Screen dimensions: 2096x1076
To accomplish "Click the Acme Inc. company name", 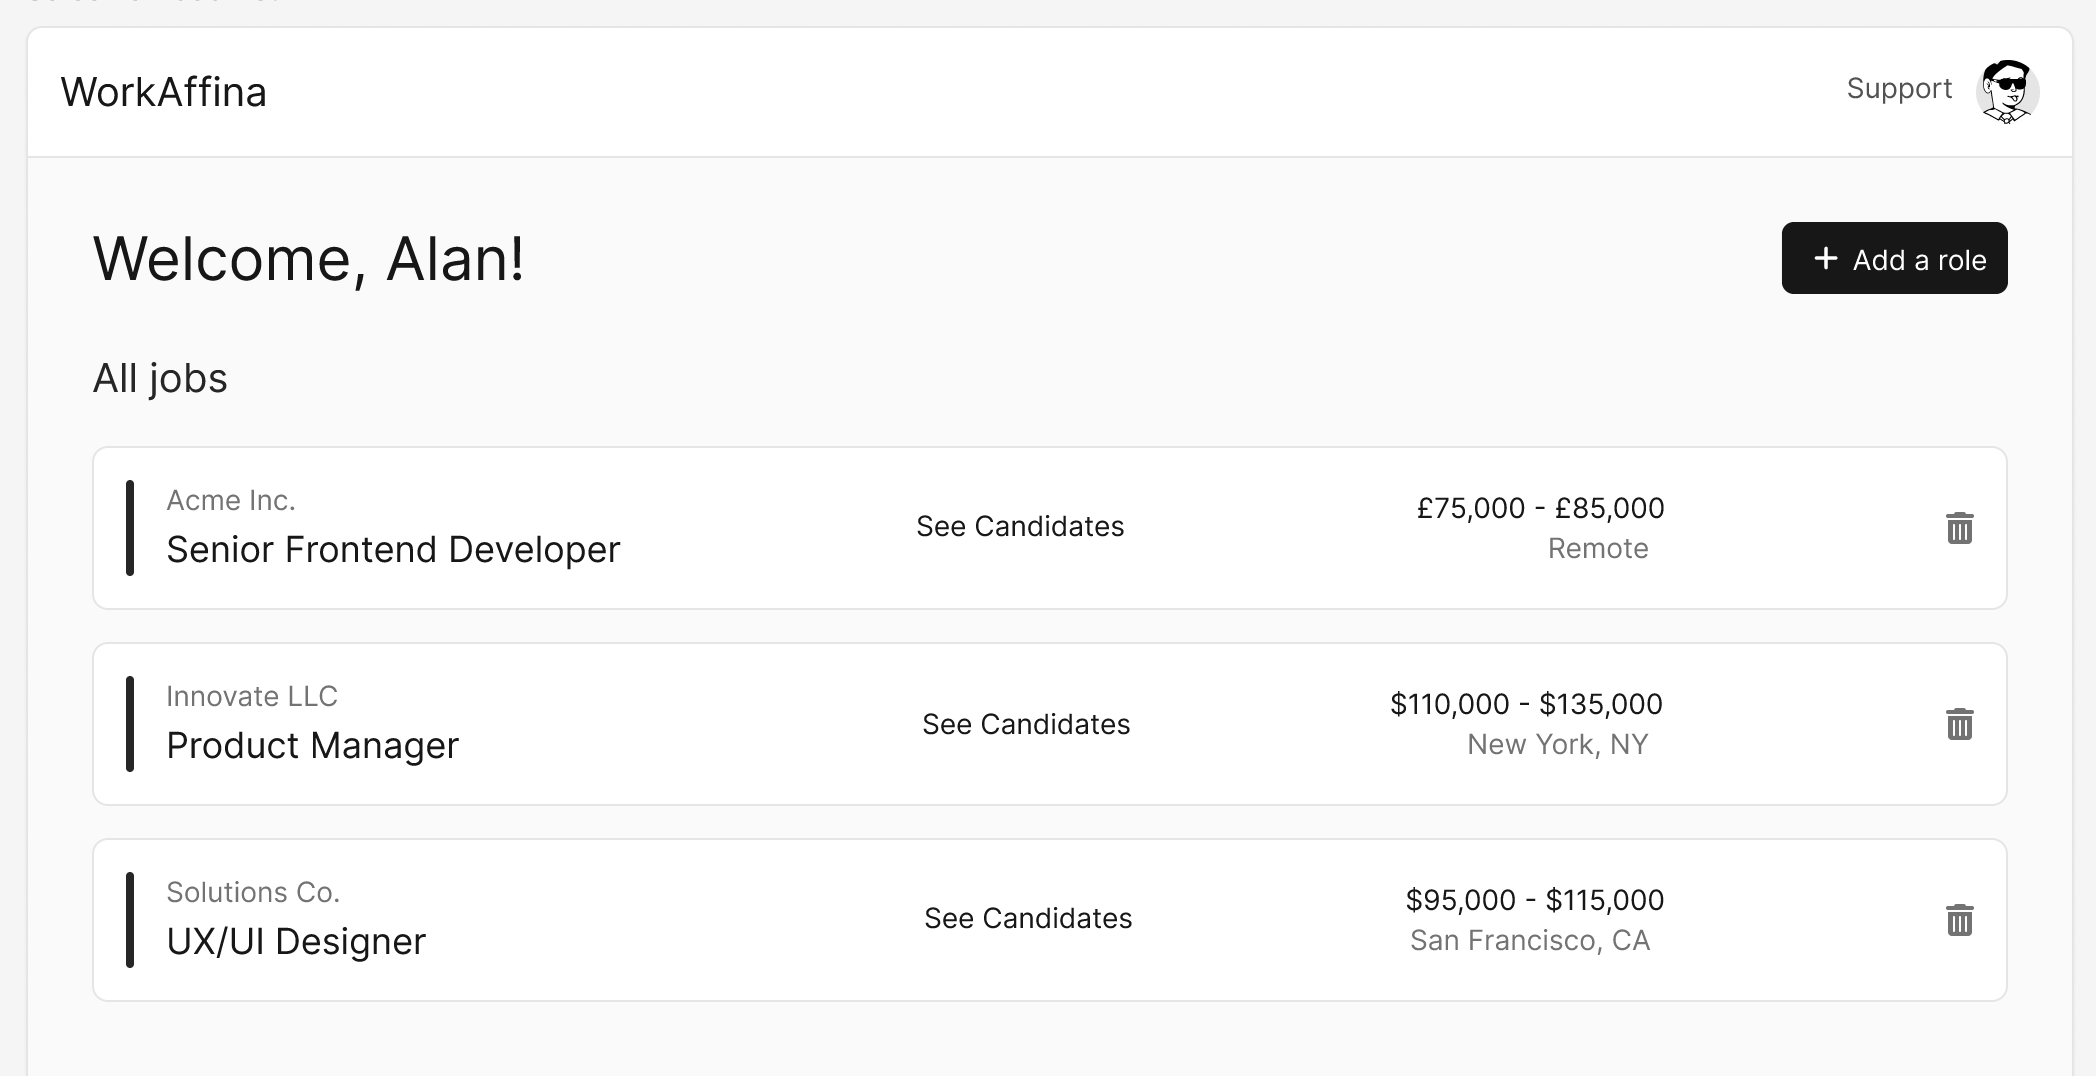I will coord(231,500).
